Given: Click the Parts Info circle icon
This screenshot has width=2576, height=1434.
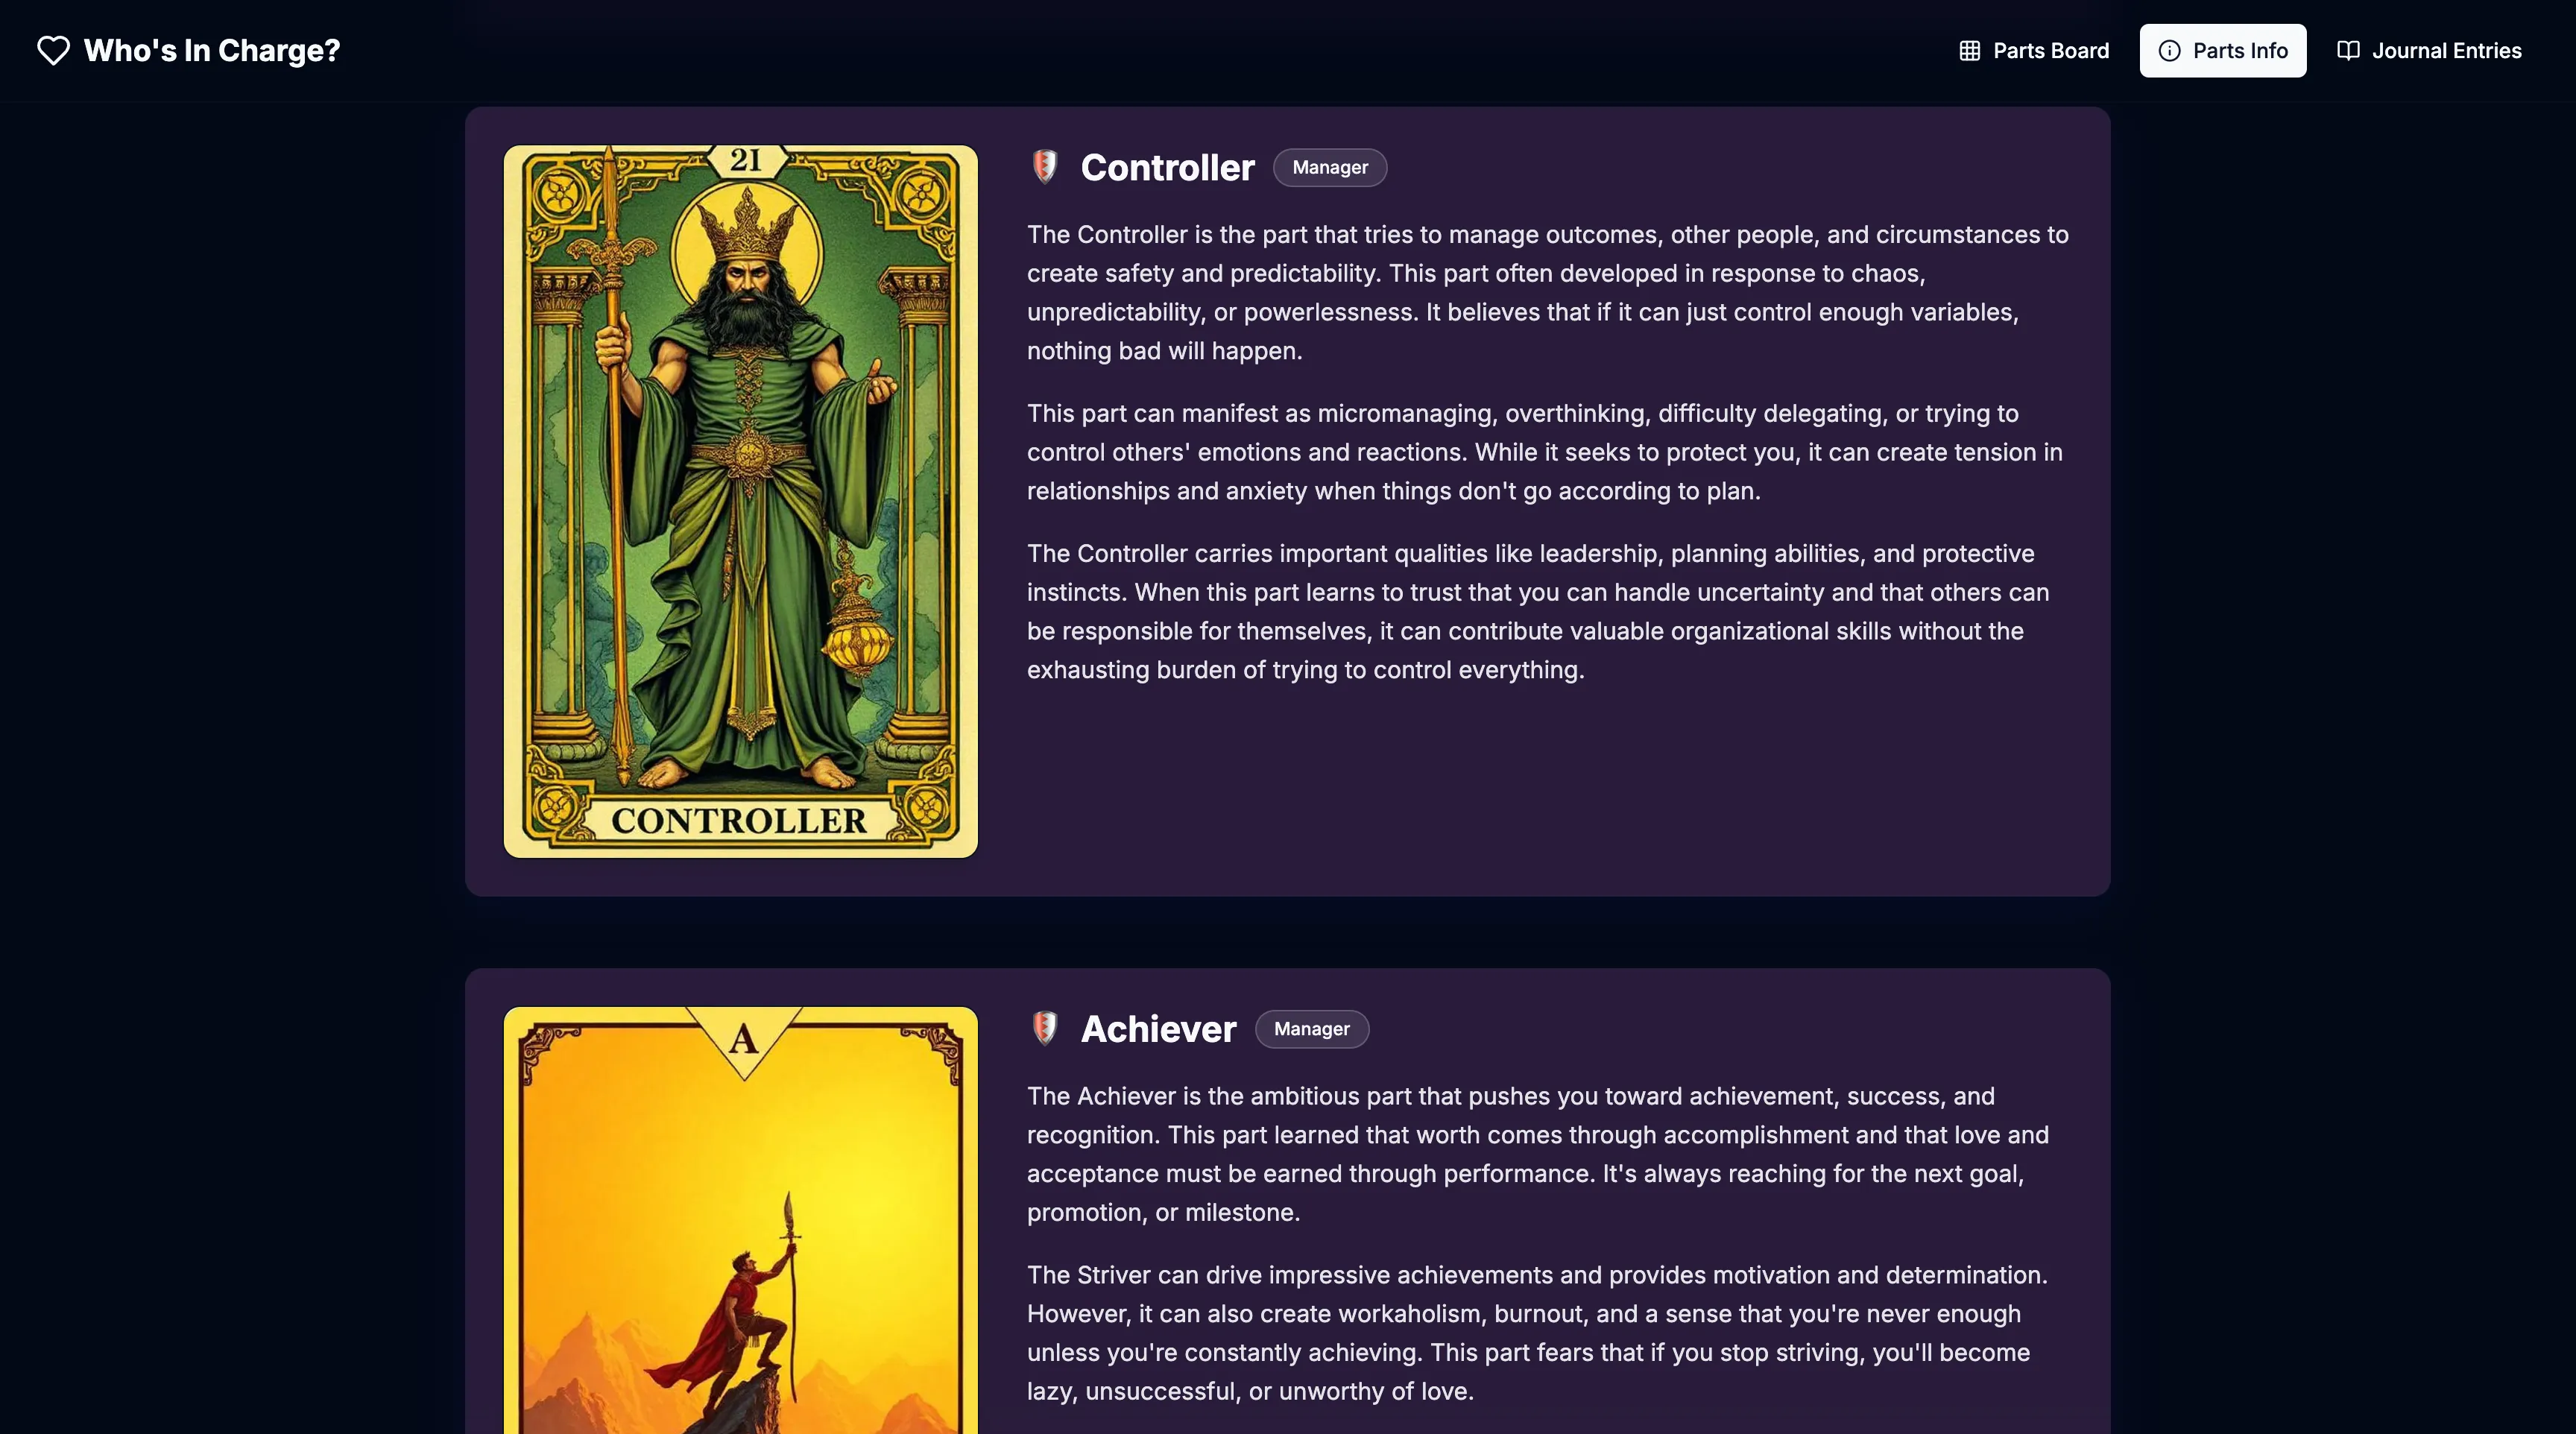Looking at the screenshot, I should click(x=2169, y=51).
